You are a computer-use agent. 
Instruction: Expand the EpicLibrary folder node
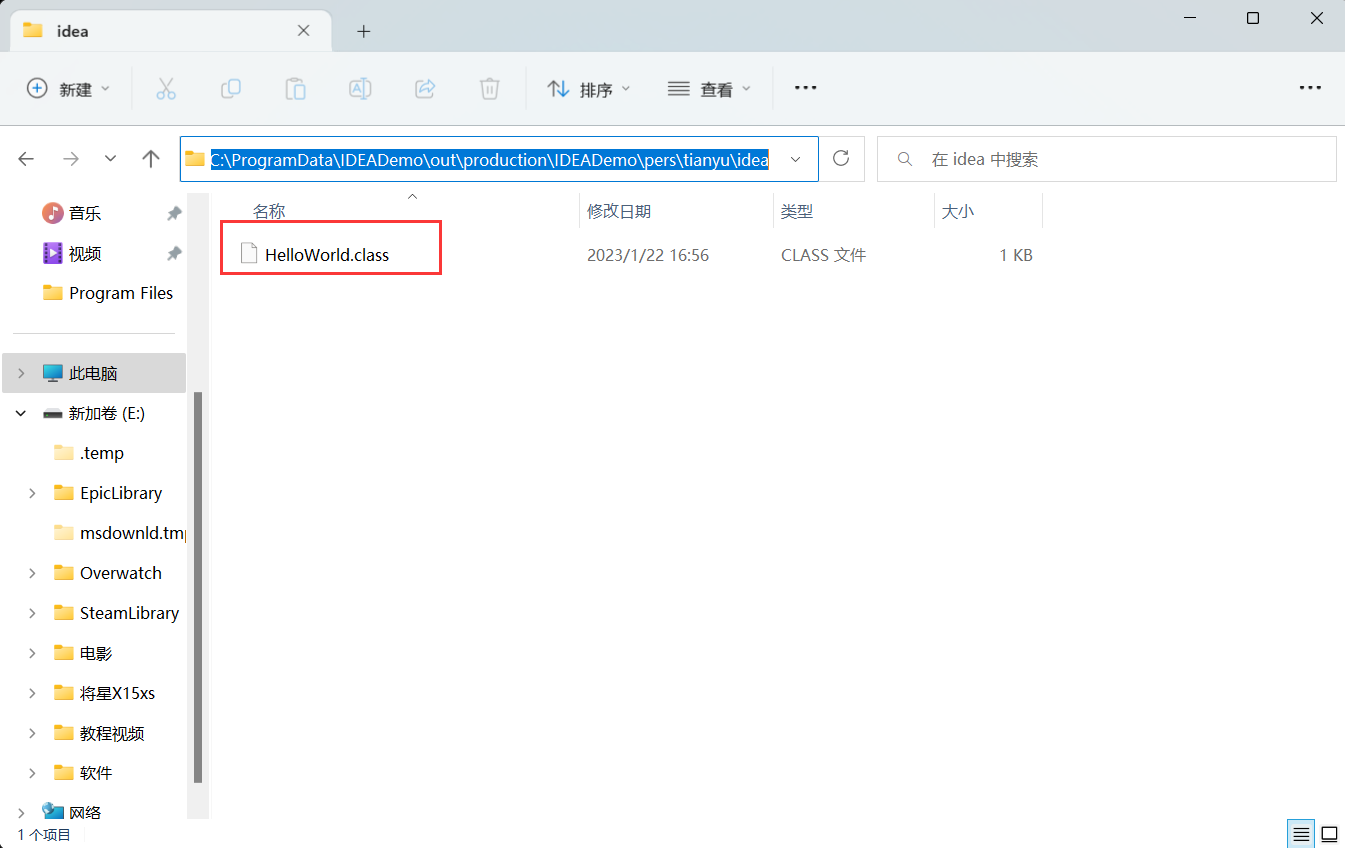pos(32,493)
